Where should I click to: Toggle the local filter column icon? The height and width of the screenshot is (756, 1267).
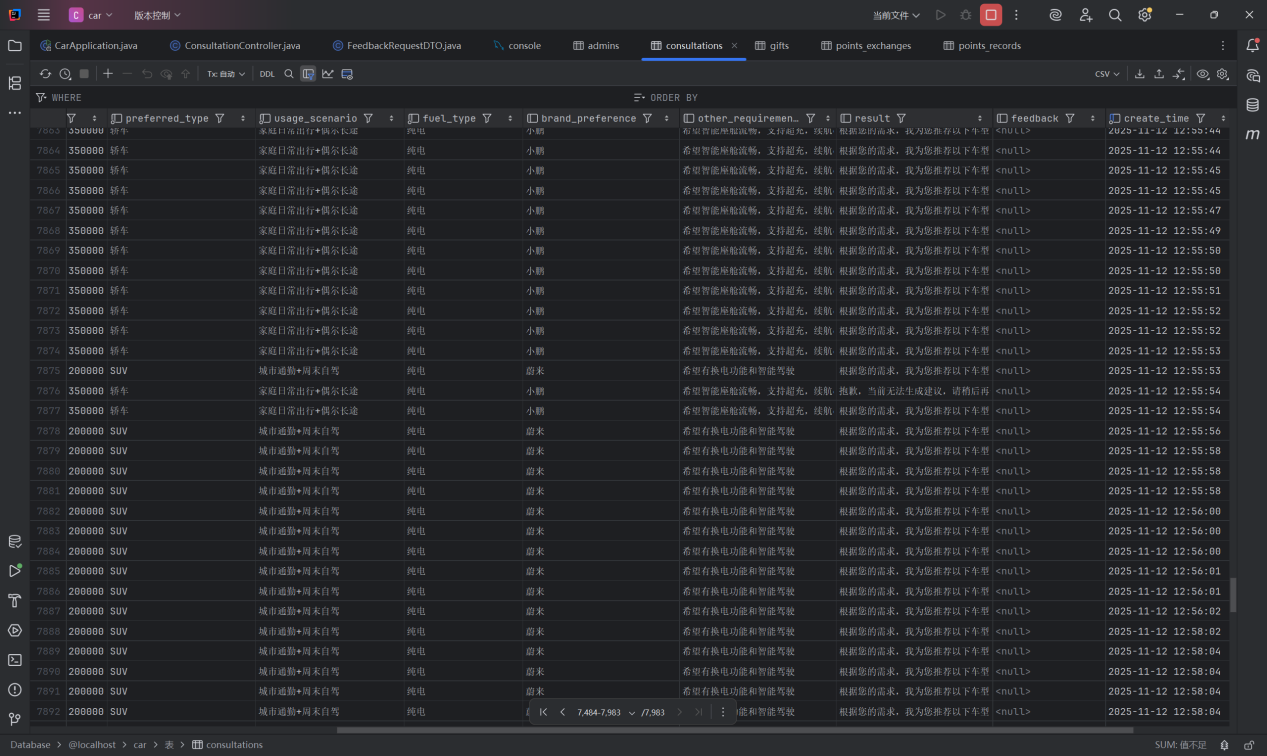point(308,74)
